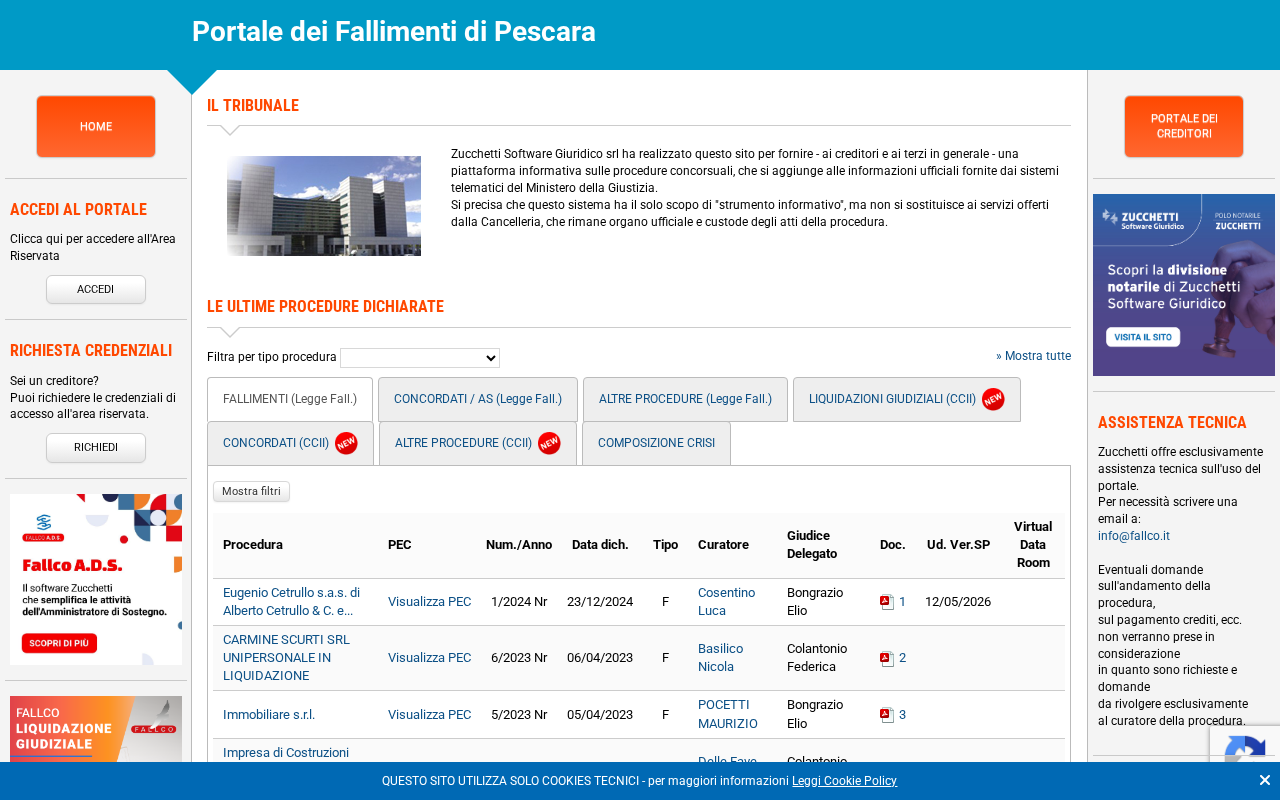
Task: Go to HOME orange button
Action: pos(96,127)
